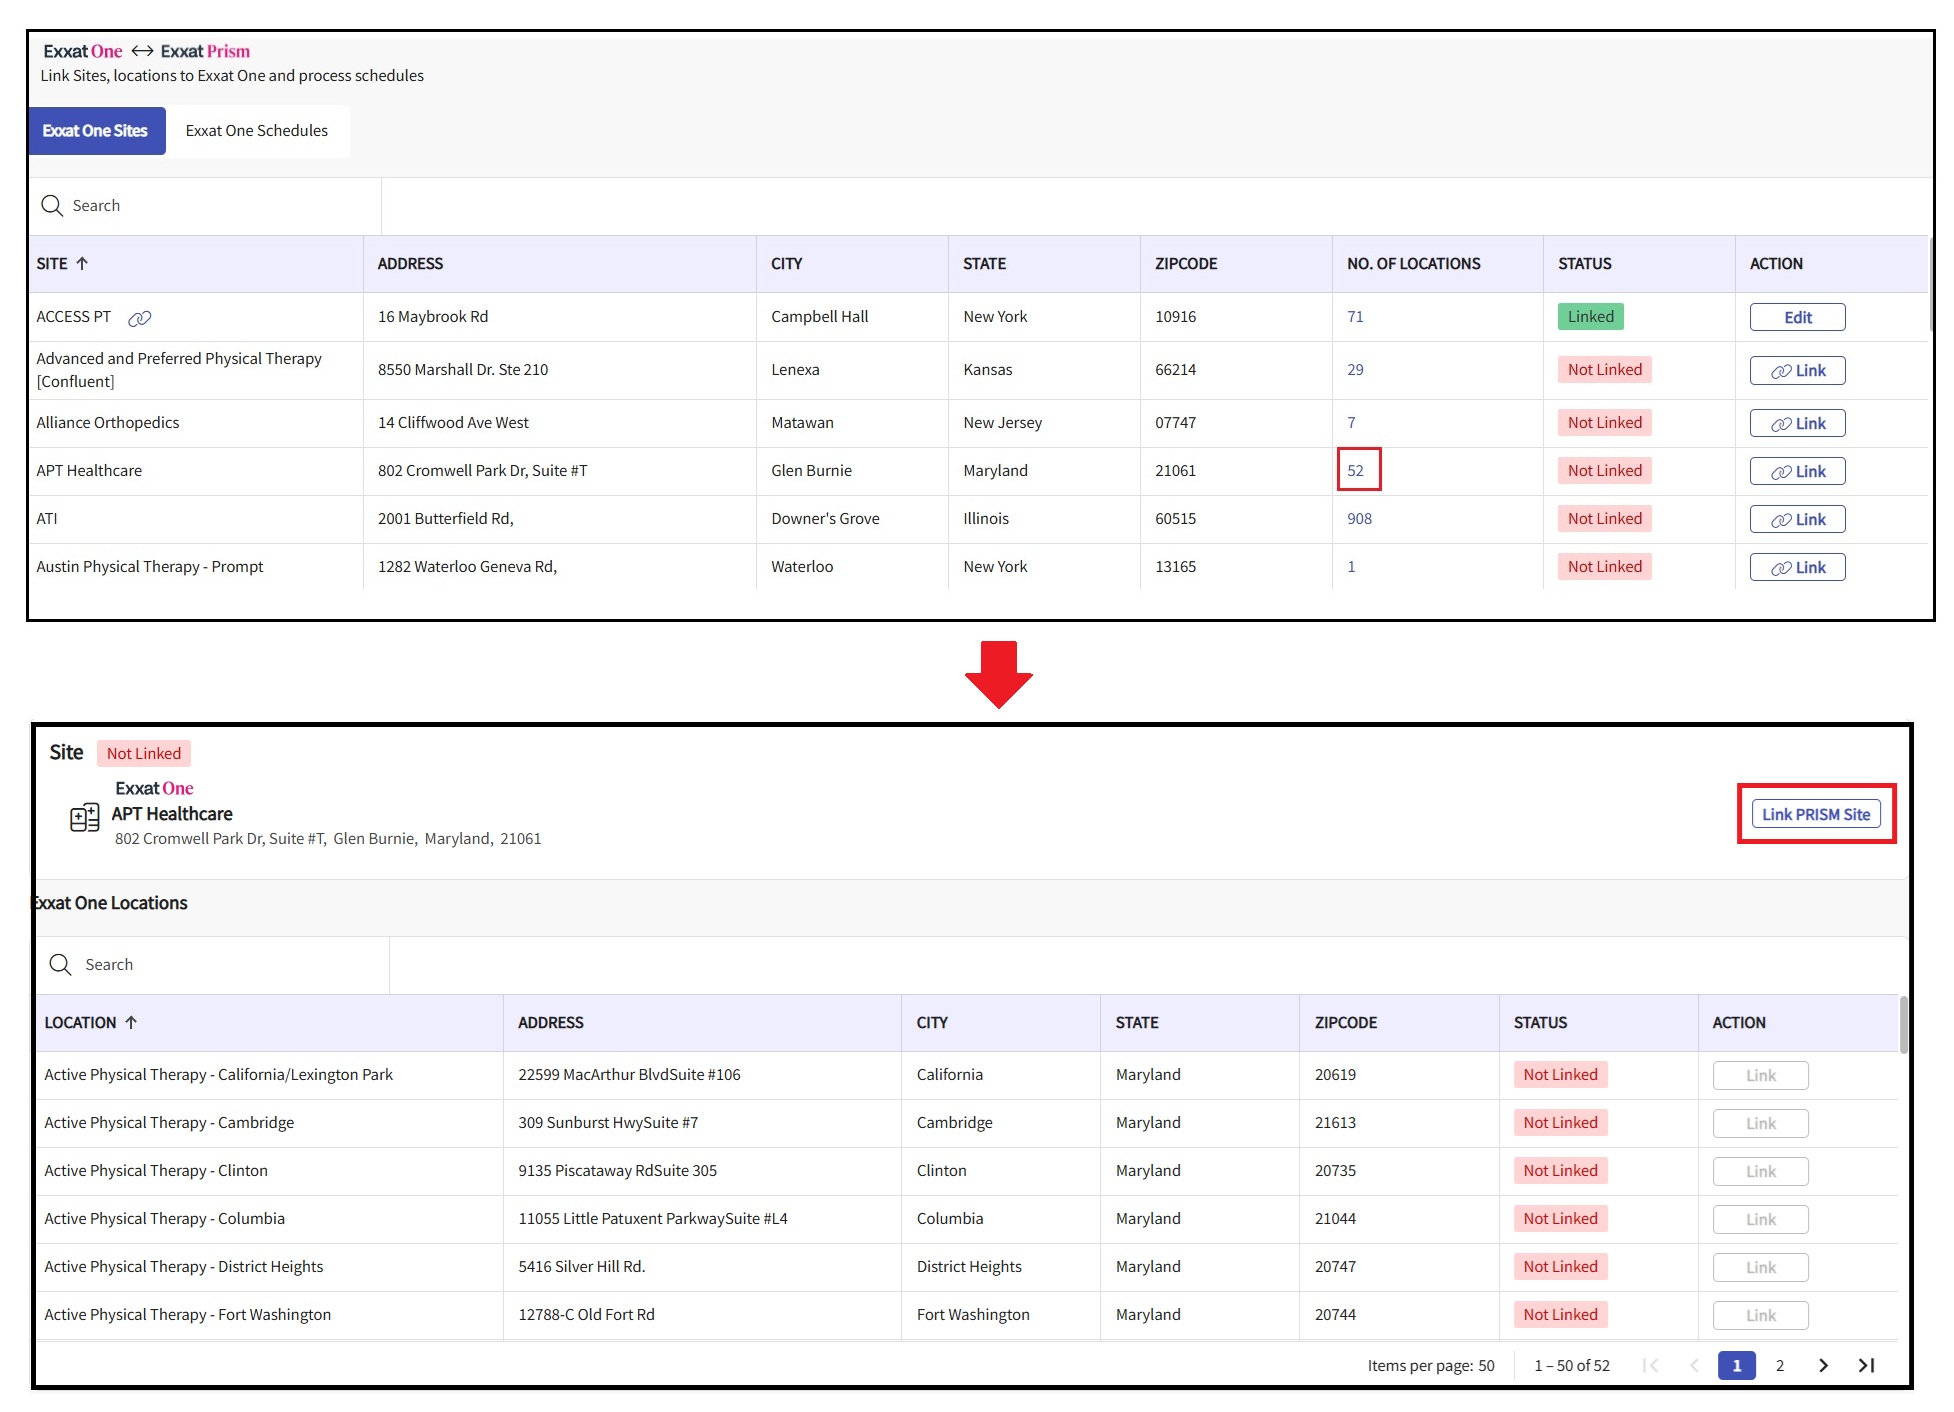
Task: Click the Linked status badge for ACCESS PT
Action: pos(1590,317)
